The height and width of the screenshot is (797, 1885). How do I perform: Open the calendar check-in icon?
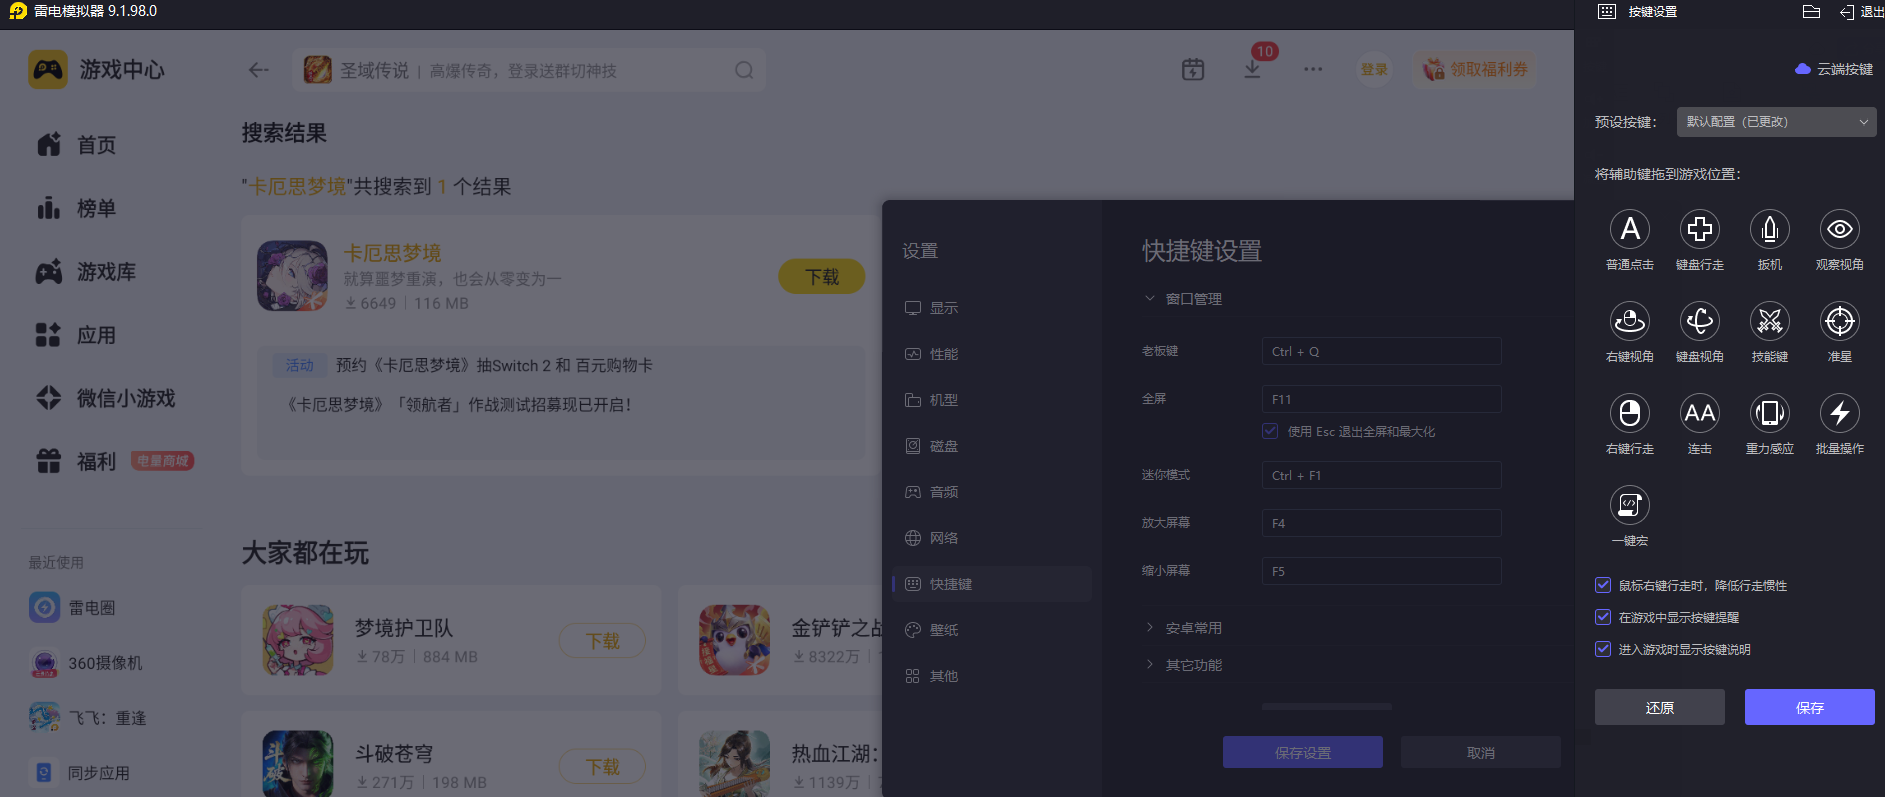[x=1193, y=69]
